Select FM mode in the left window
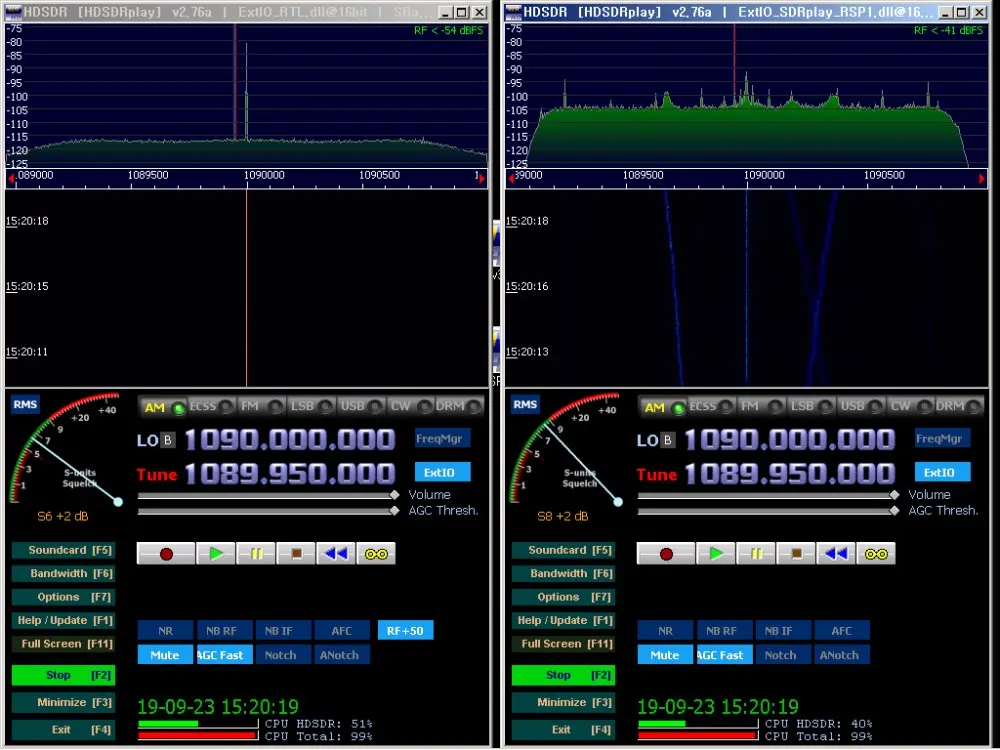 (x=261, y=406)
